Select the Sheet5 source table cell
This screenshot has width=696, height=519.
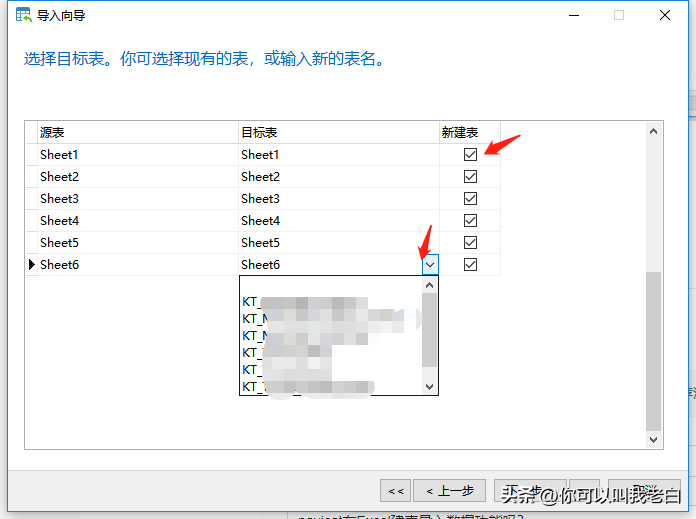point(138,242)
